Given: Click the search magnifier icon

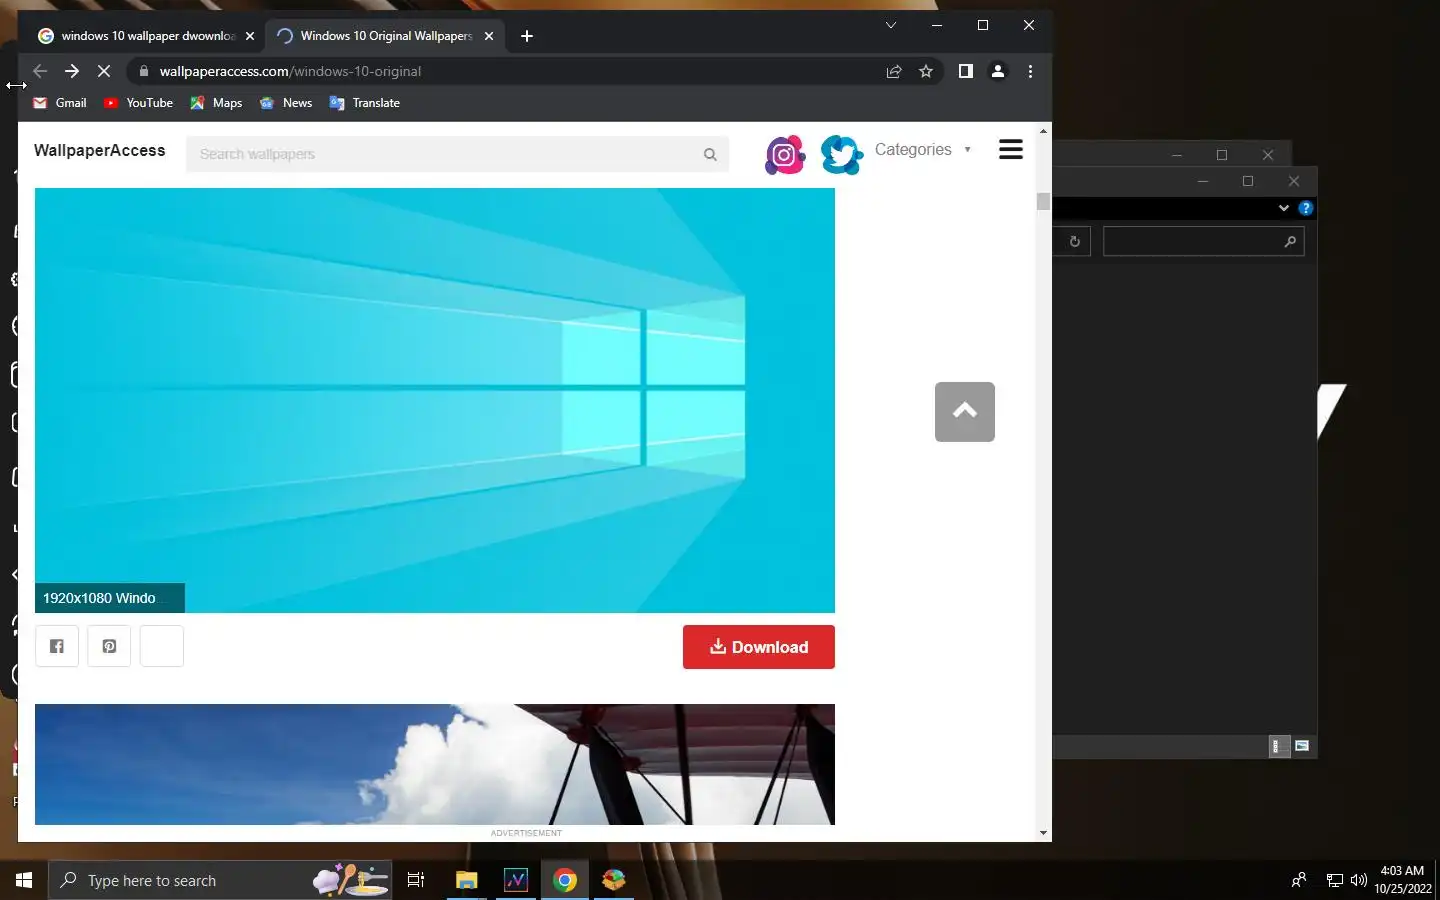Looking at the screenshot, I should click(710, 154).
